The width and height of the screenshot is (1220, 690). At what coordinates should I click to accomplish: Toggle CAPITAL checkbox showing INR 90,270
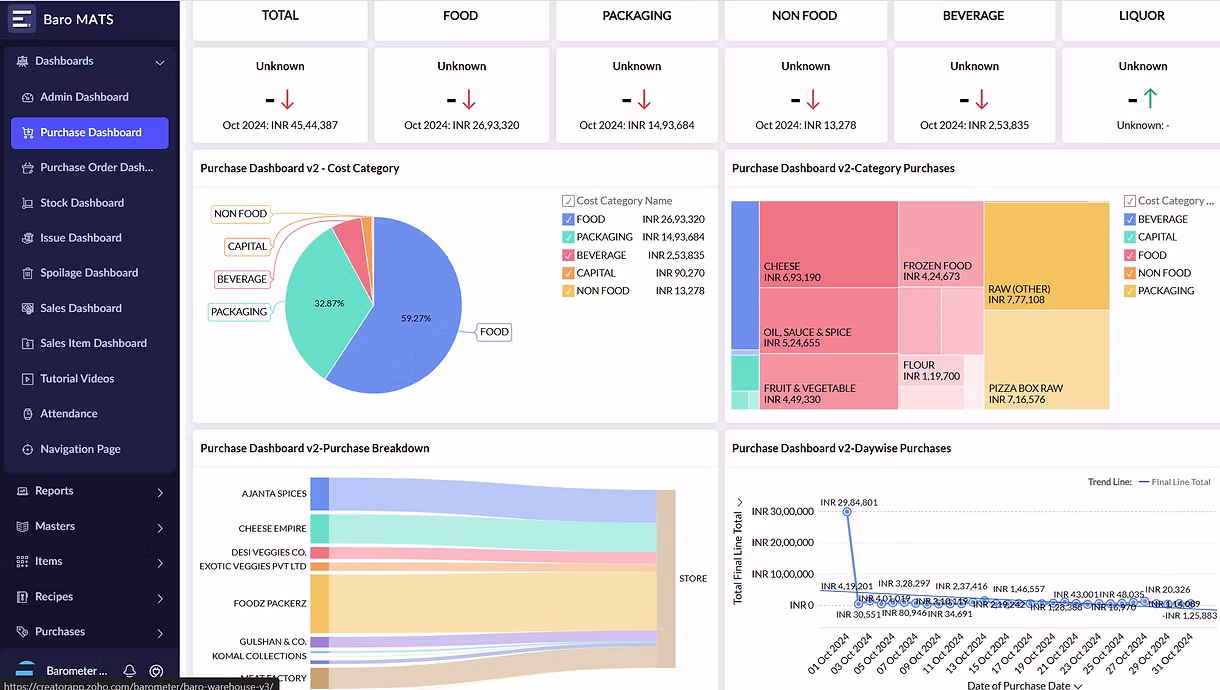click(x=568, y=273)
